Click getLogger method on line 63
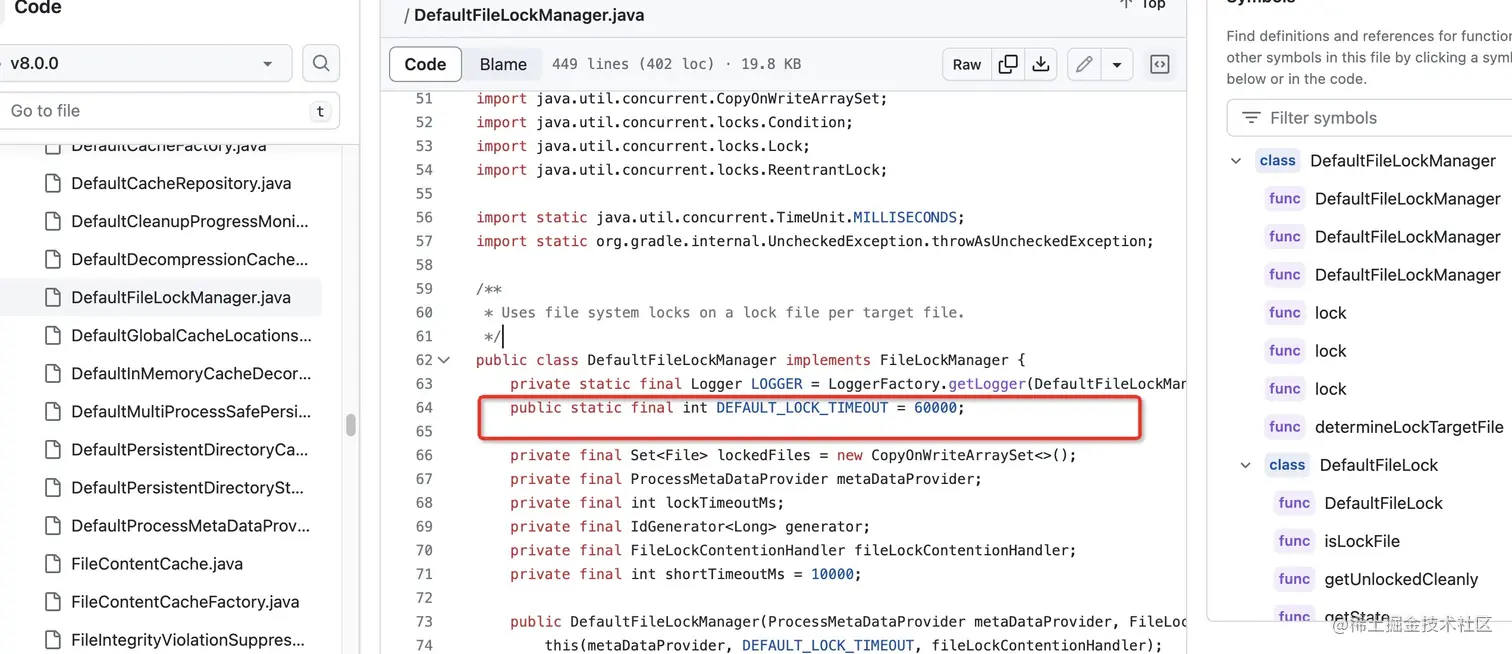Image resolution: width=1512 pixels, height=654 pixels. tap(987, 384)
